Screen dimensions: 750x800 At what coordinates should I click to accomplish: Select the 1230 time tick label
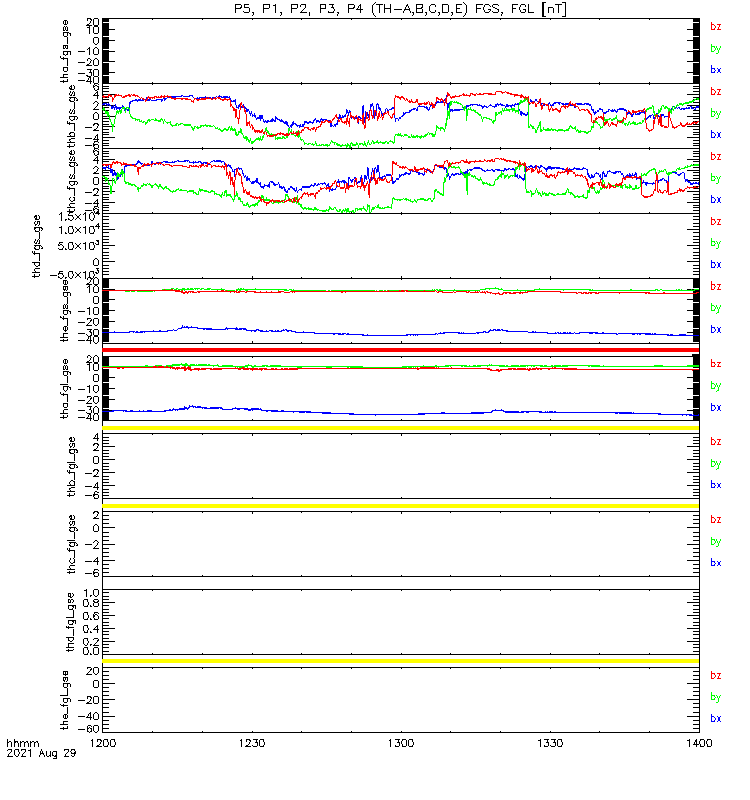pos(252,743)
